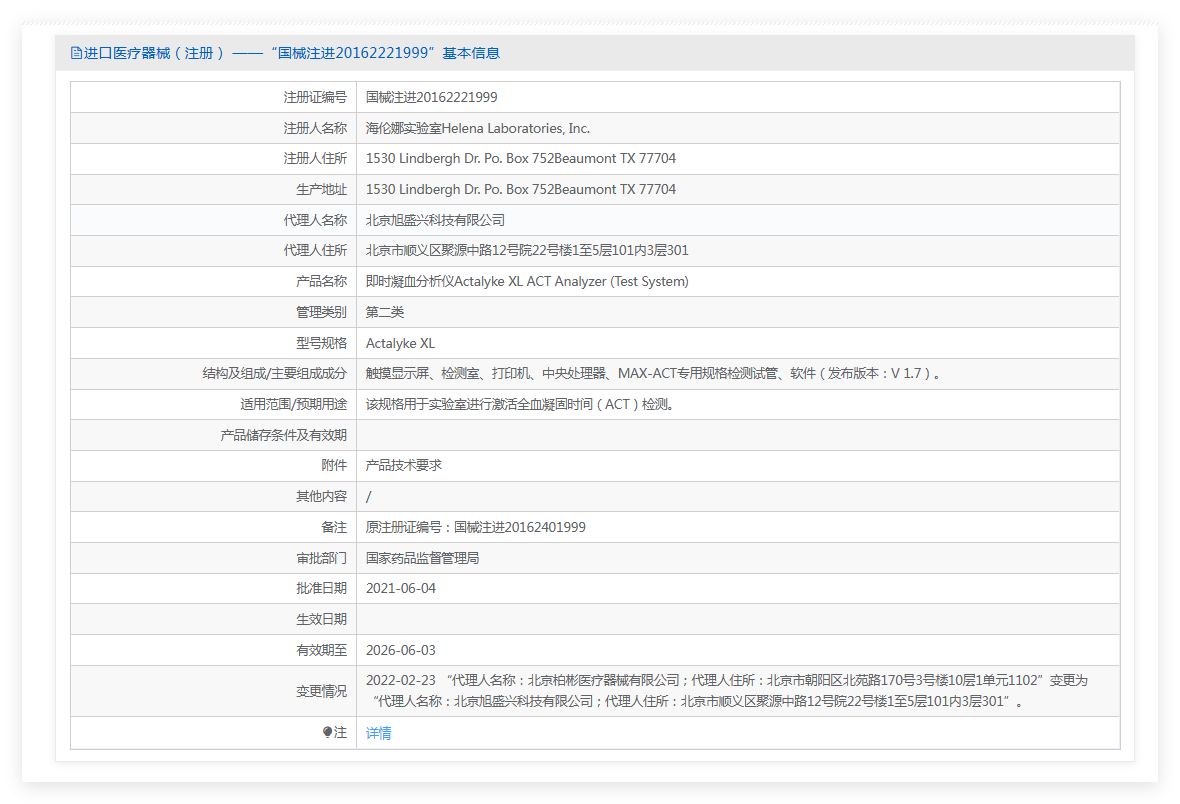Select the change record dated 2022-02-23

727,690
